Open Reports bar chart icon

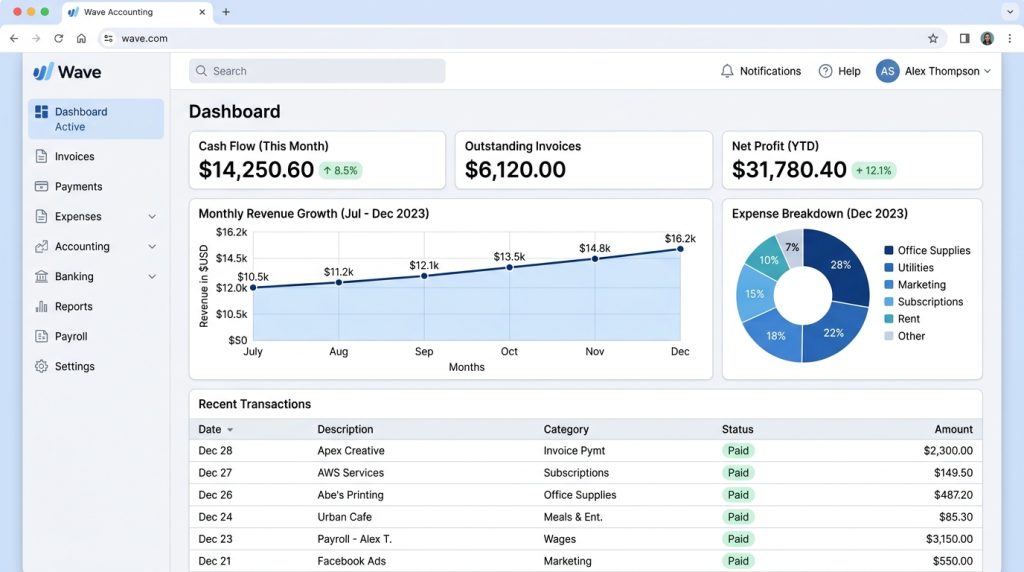click(41, 306)
